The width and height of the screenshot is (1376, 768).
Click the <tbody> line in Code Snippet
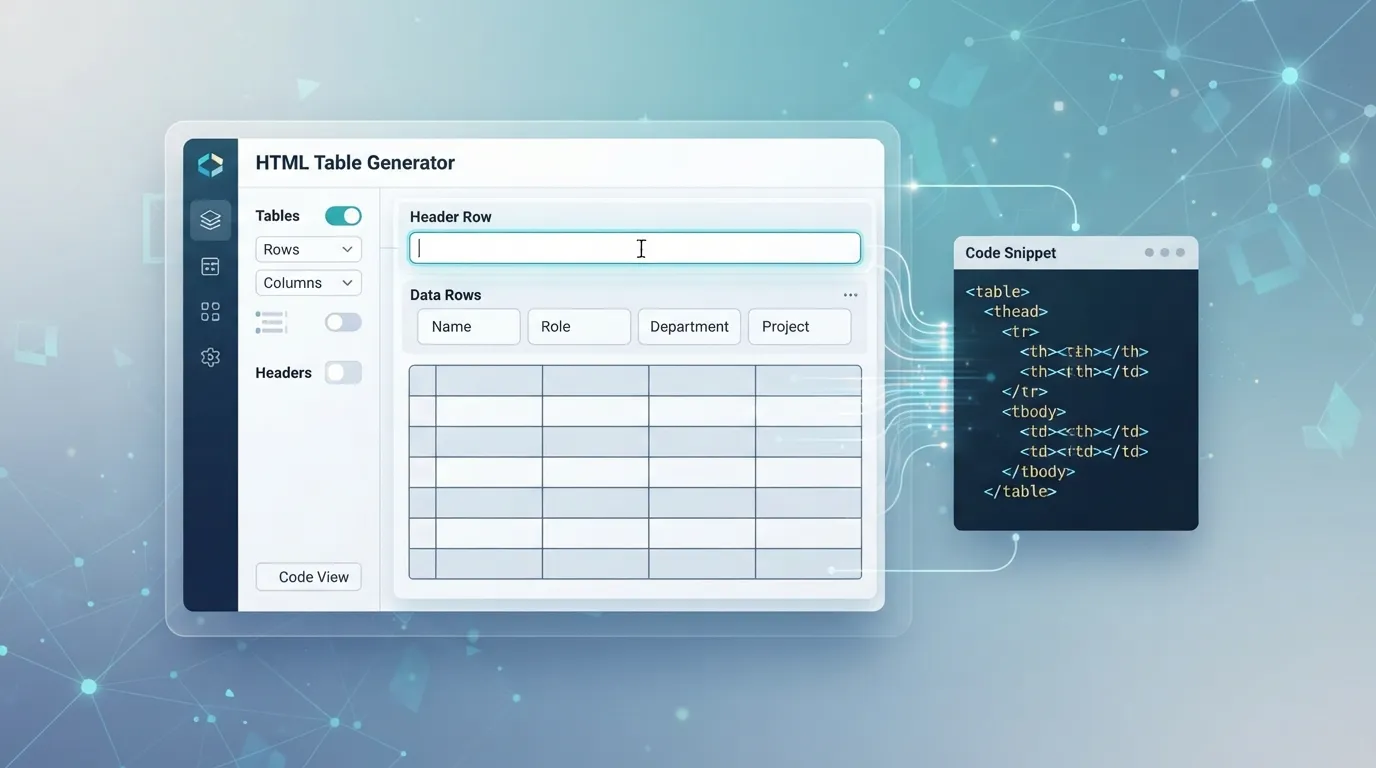tap(1034, 412)
